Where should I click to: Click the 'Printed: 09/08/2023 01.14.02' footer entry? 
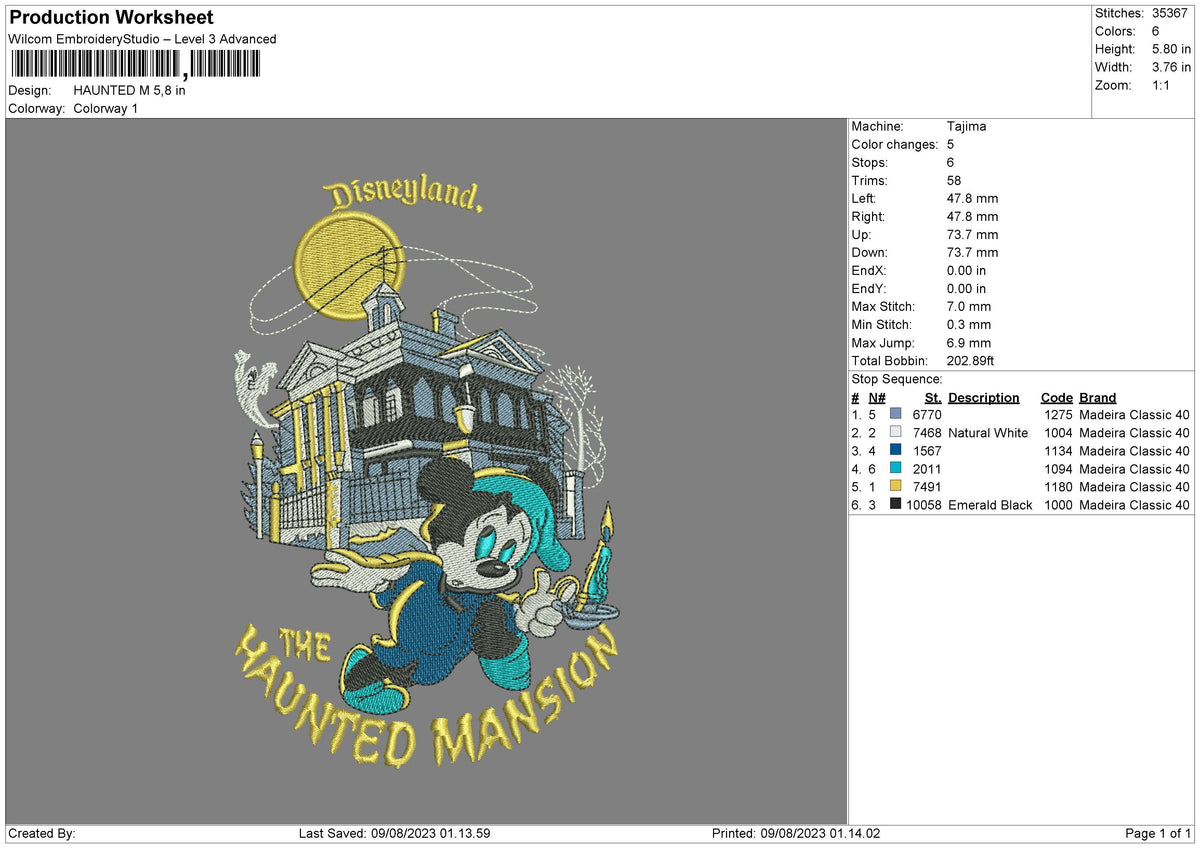pyautogui.click(x=796, y=834)
